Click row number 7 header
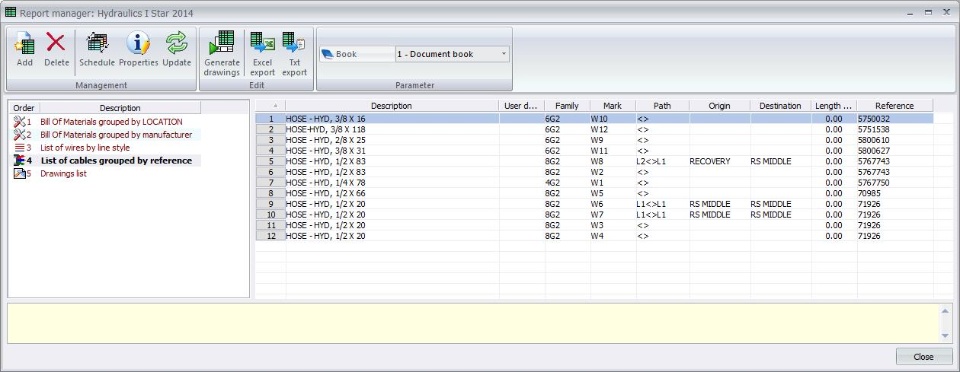The width and height of the screenshot is (960, 372). 271,182
